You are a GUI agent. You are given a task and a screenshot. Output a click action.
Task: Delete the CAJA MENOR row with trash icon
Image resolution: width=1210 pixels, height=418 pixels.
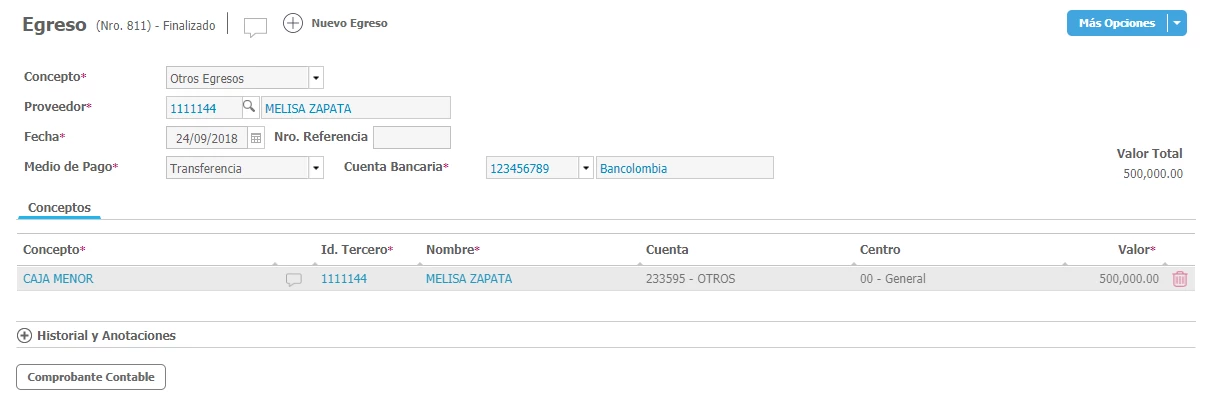[x=1180, y=279]
